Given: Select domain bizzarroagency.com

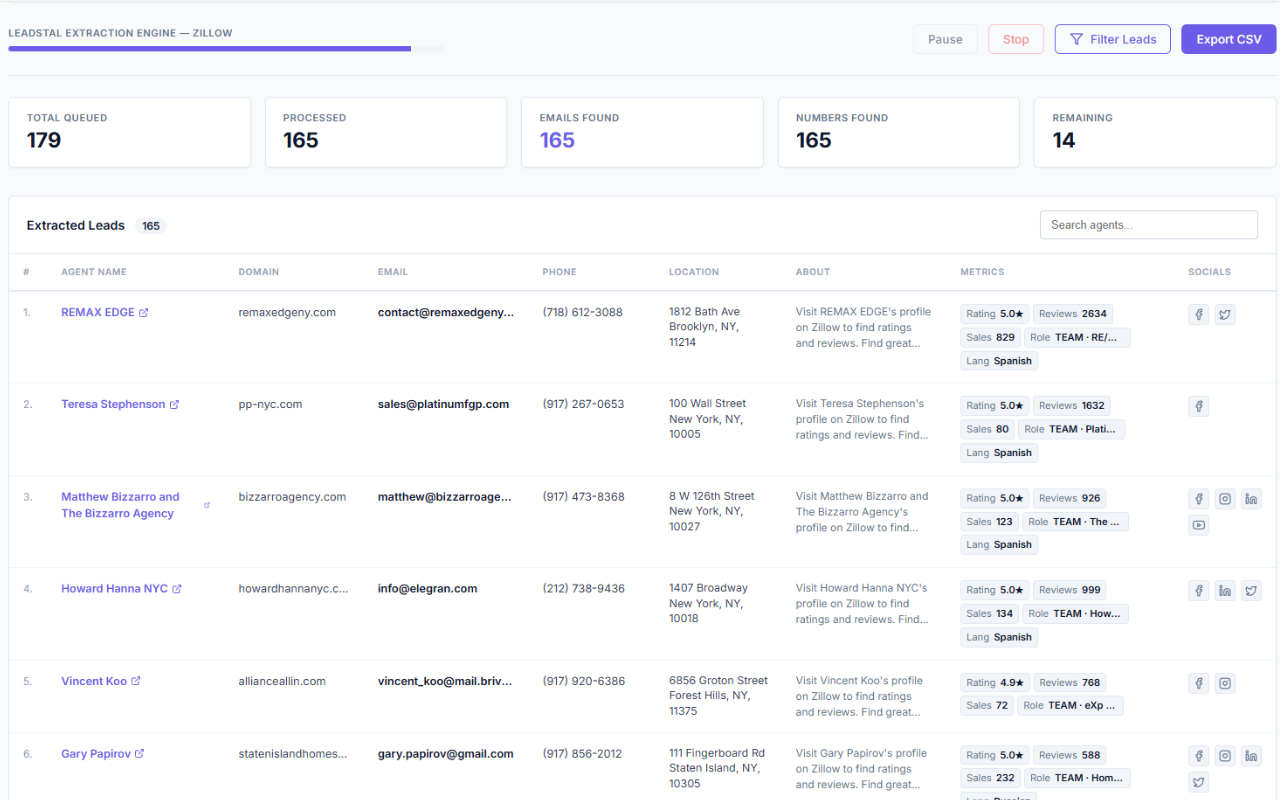Looking at the screenshot, I should (292, 497).
